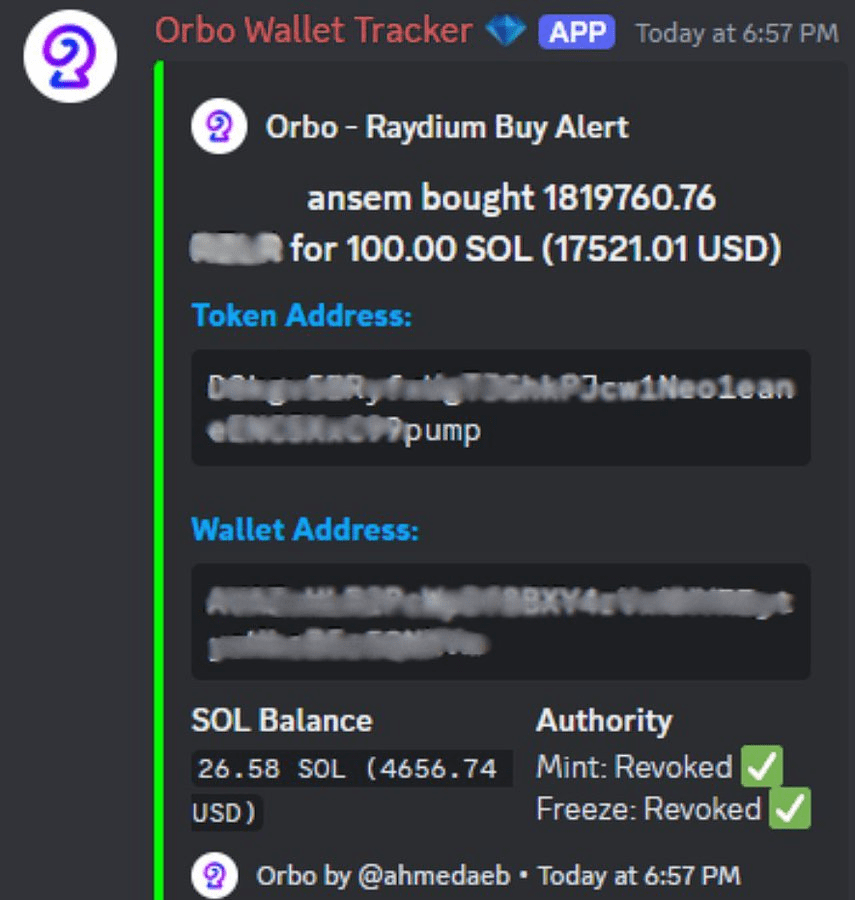Click the Orbo Wallet Tracker profile avatar
This screenshot has height=900, width=855.
[x=70, y=56]
